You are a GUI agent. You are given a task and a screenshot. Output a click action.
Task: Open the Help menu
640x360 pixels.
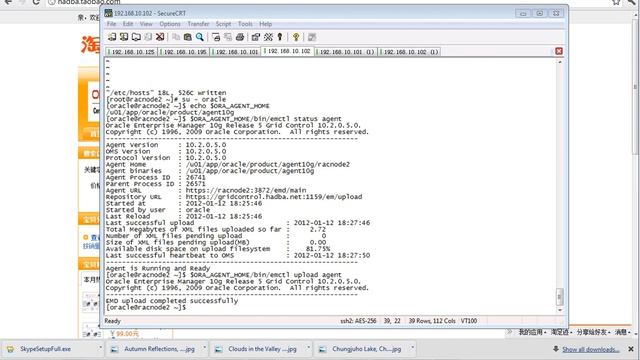(x=265, y=24)
